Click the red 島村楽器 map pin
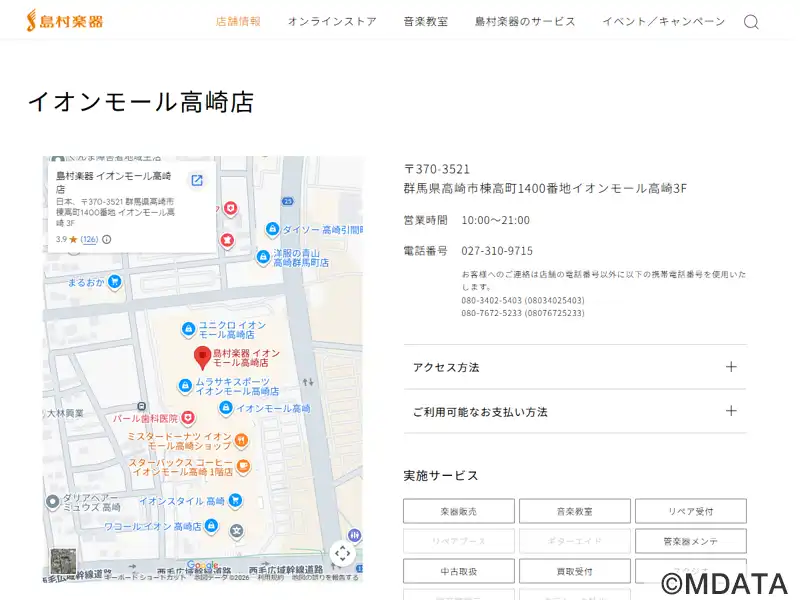This screenshot has width=800, height=600. [202, 357]
